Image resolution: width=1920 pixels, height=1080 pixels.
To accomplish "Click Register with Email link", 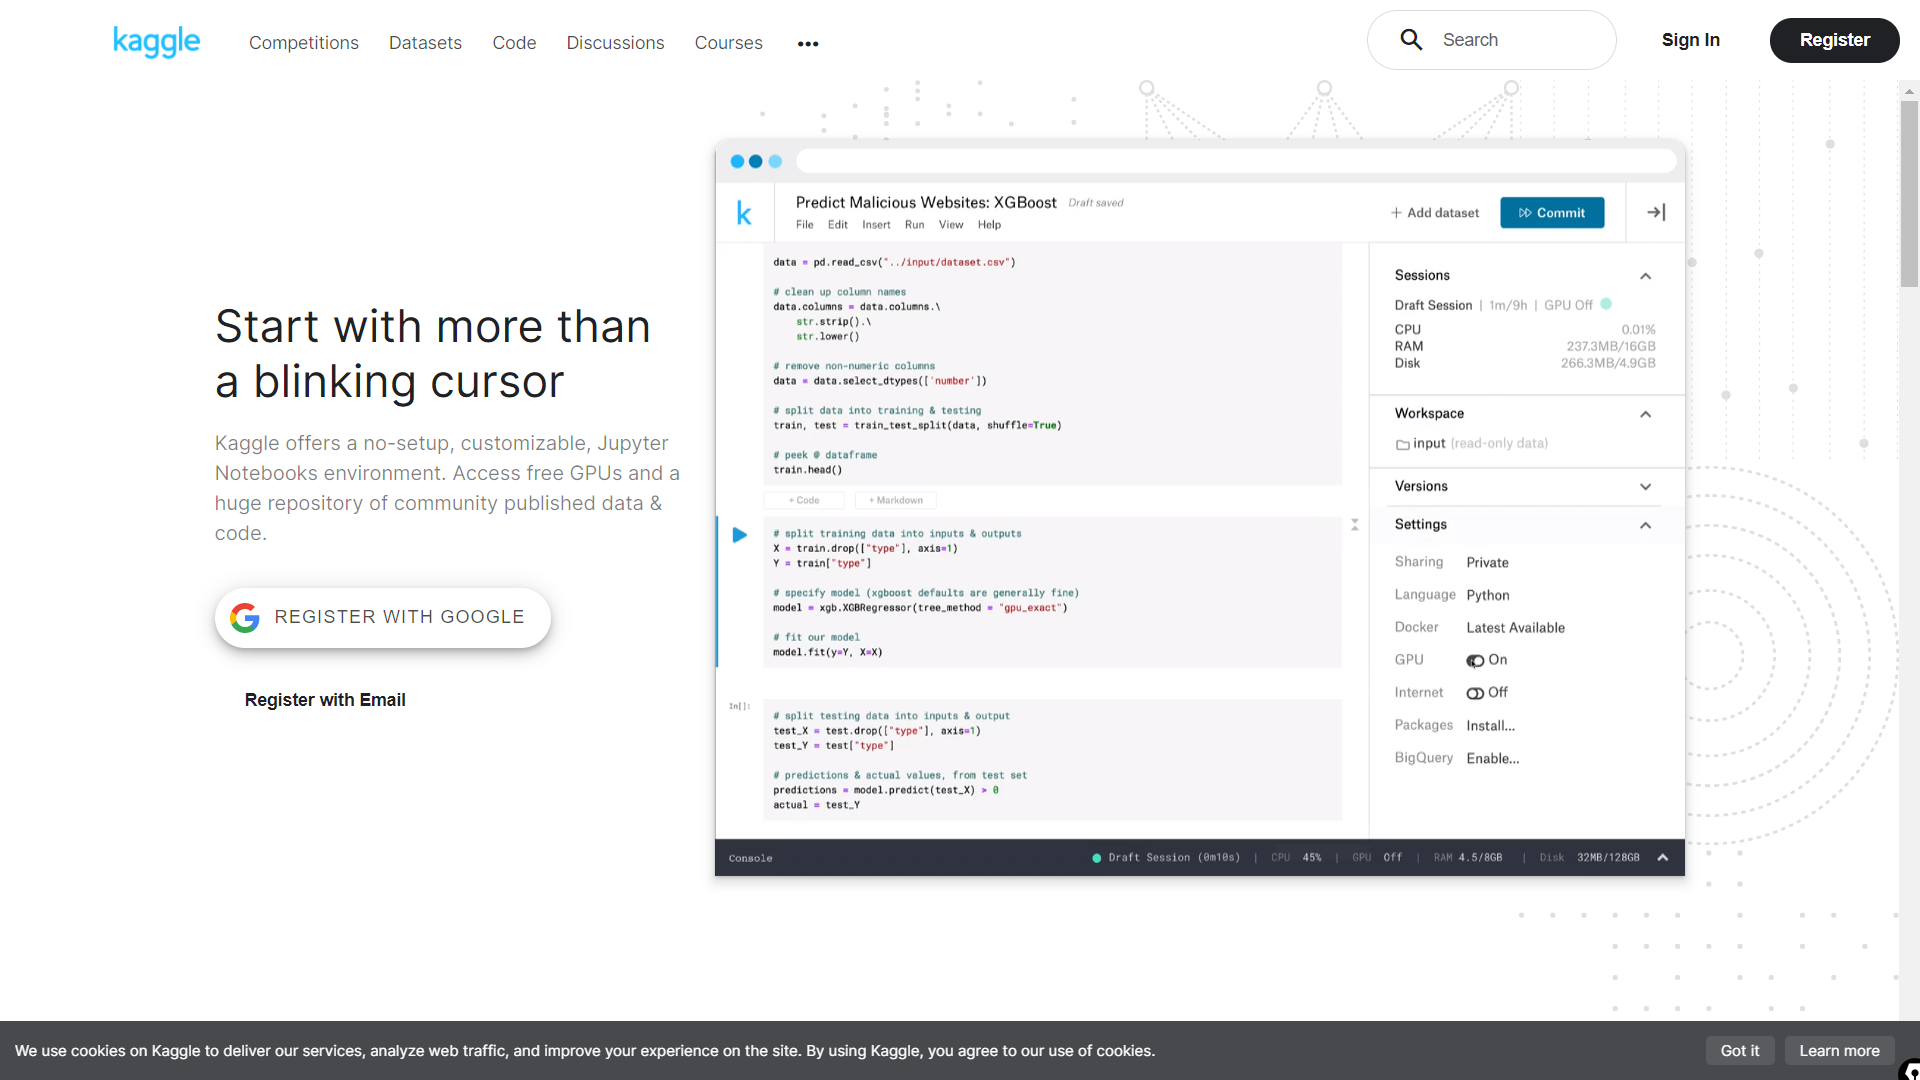I will [x=325, y=700].
